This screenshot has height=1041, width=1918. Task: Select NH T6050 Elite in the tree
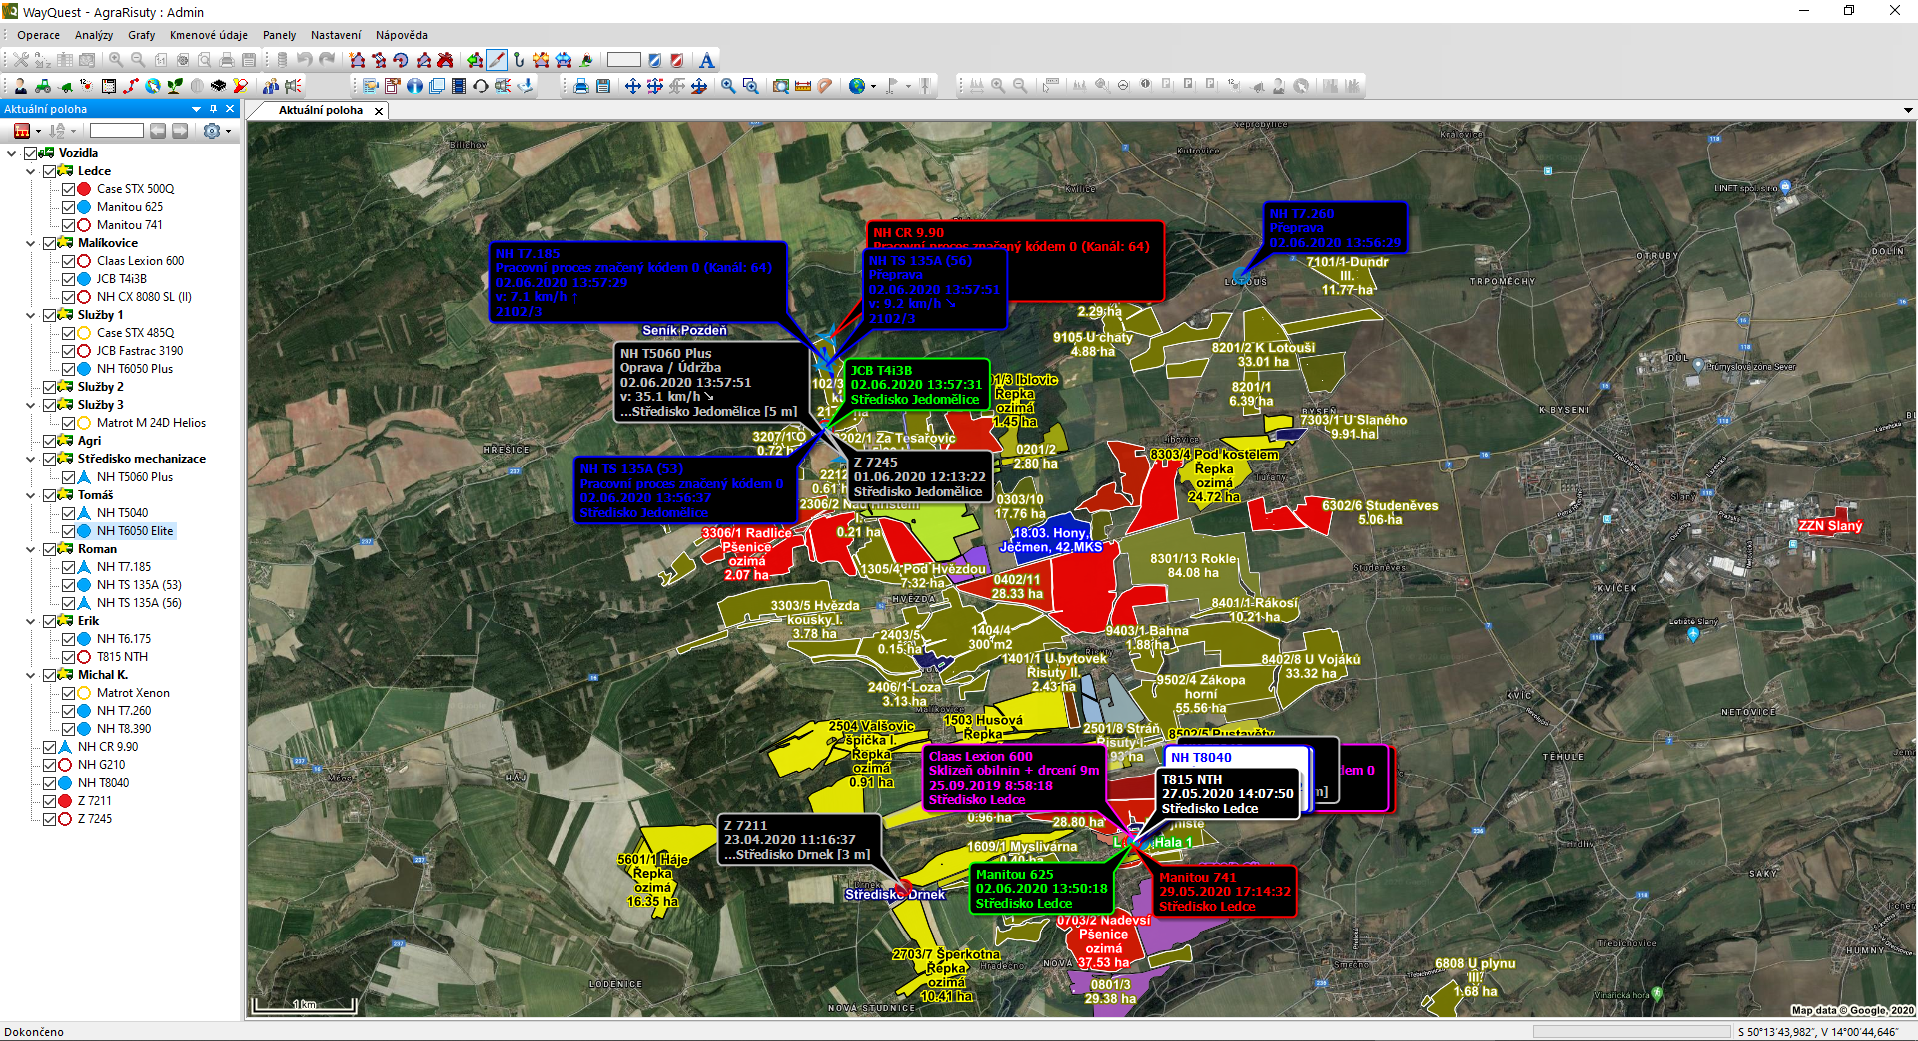click(135, 531)
